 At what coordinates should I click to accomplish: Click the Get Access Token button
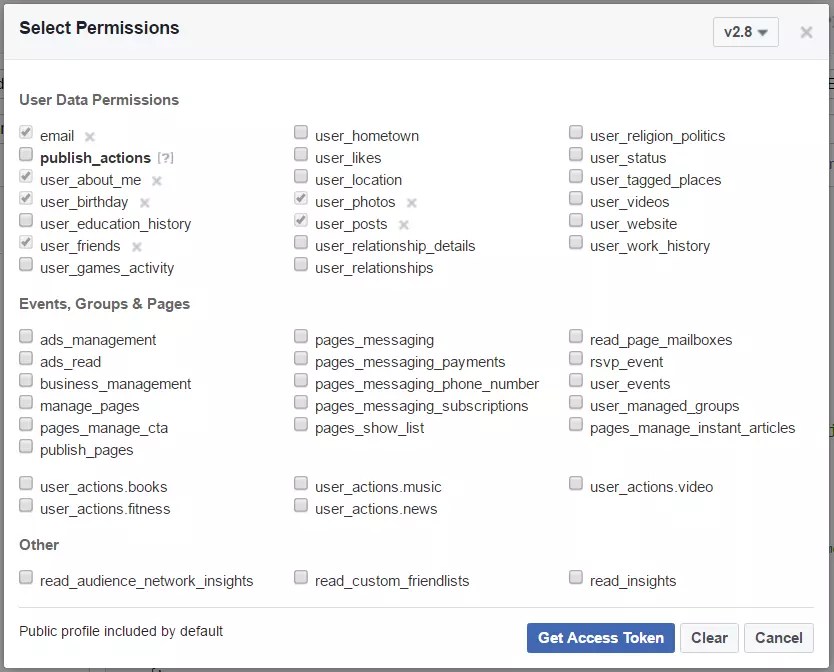tap(600, 638)
